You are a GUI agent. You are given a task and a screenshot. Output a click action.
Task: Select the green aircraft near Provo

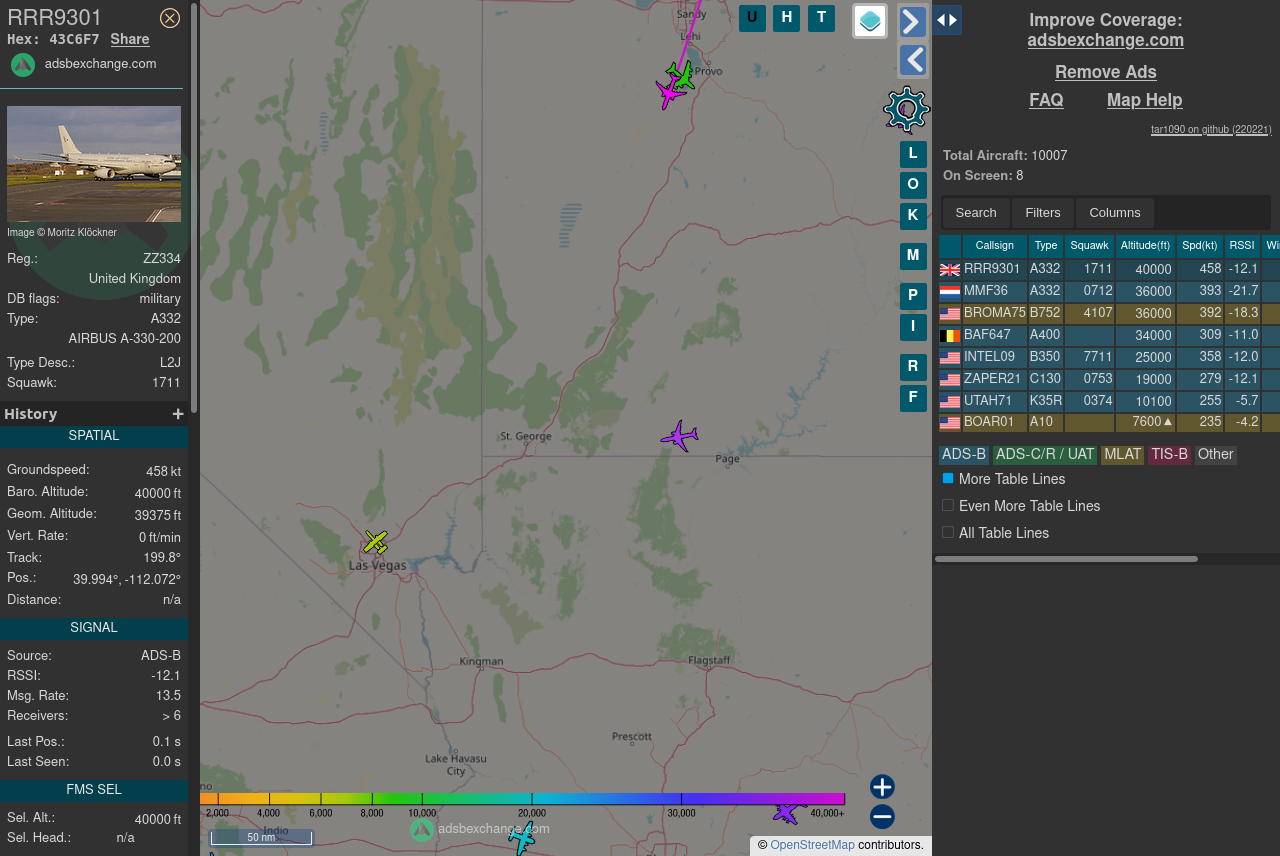point(683,75)
